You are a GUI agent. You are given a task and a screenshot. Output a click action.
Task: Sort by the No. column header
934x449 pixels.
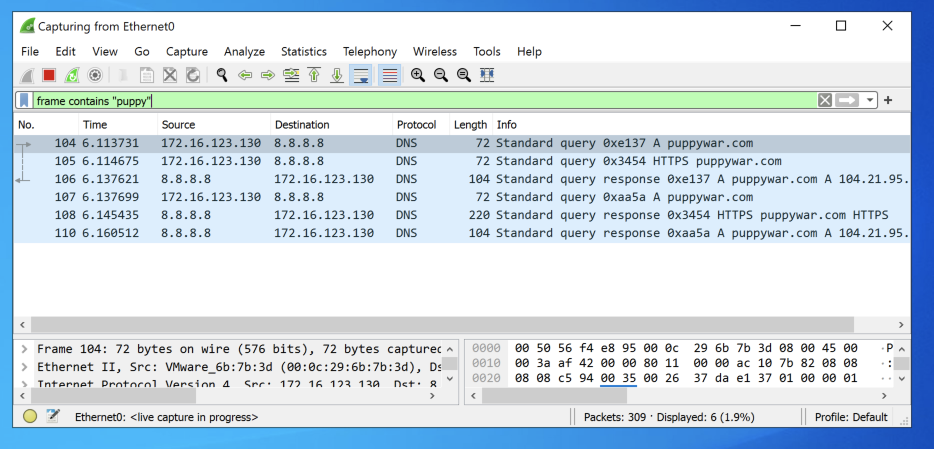pos(46,125)
